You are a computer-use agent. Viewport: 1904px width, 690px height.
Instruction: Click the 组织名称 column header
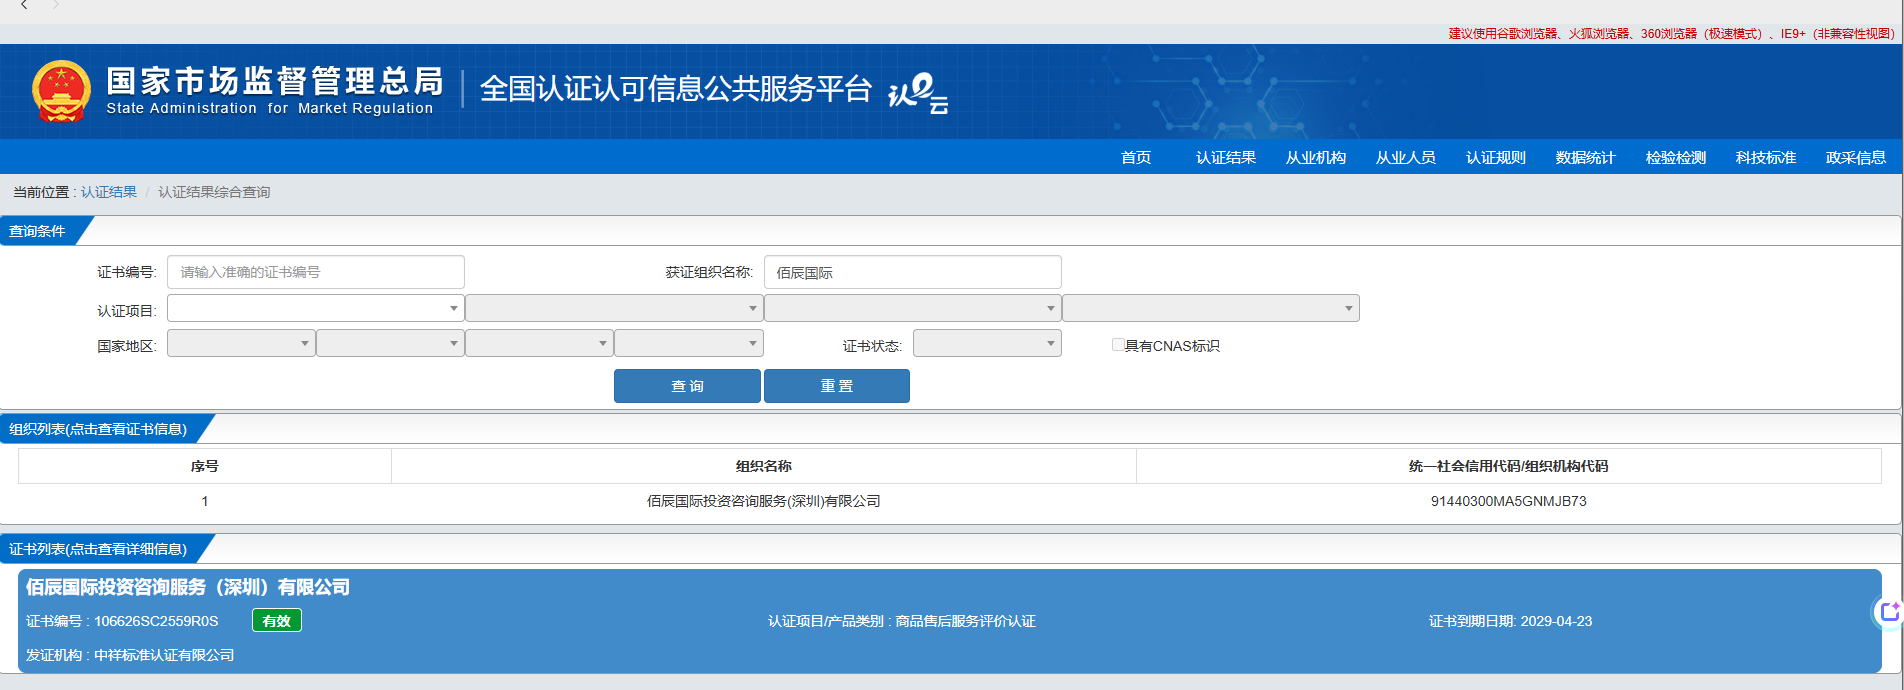[x=764, y=466]
